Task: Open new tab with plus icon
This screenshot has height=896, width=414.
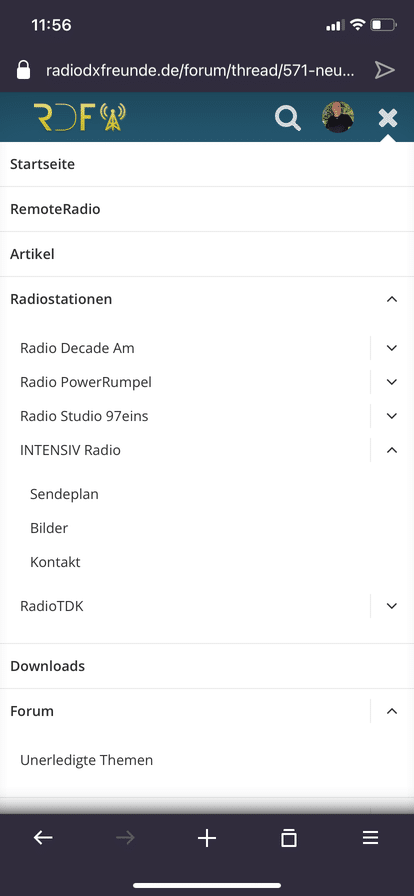Action: 207,838
